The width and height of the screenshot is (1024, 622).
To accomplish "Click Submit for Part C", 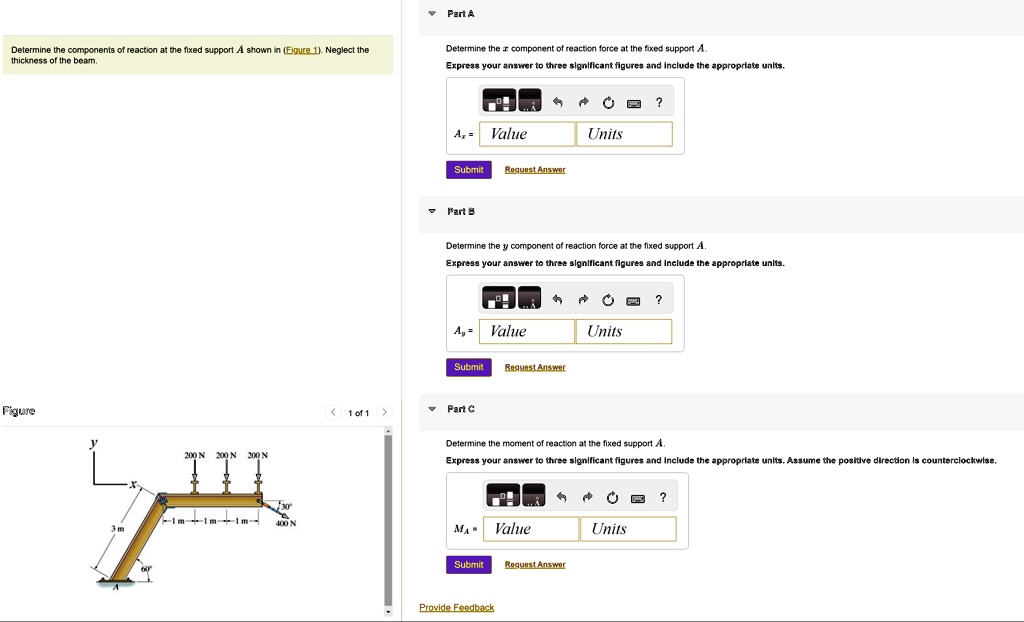I will pyautogui.click(x=468, y=564).
